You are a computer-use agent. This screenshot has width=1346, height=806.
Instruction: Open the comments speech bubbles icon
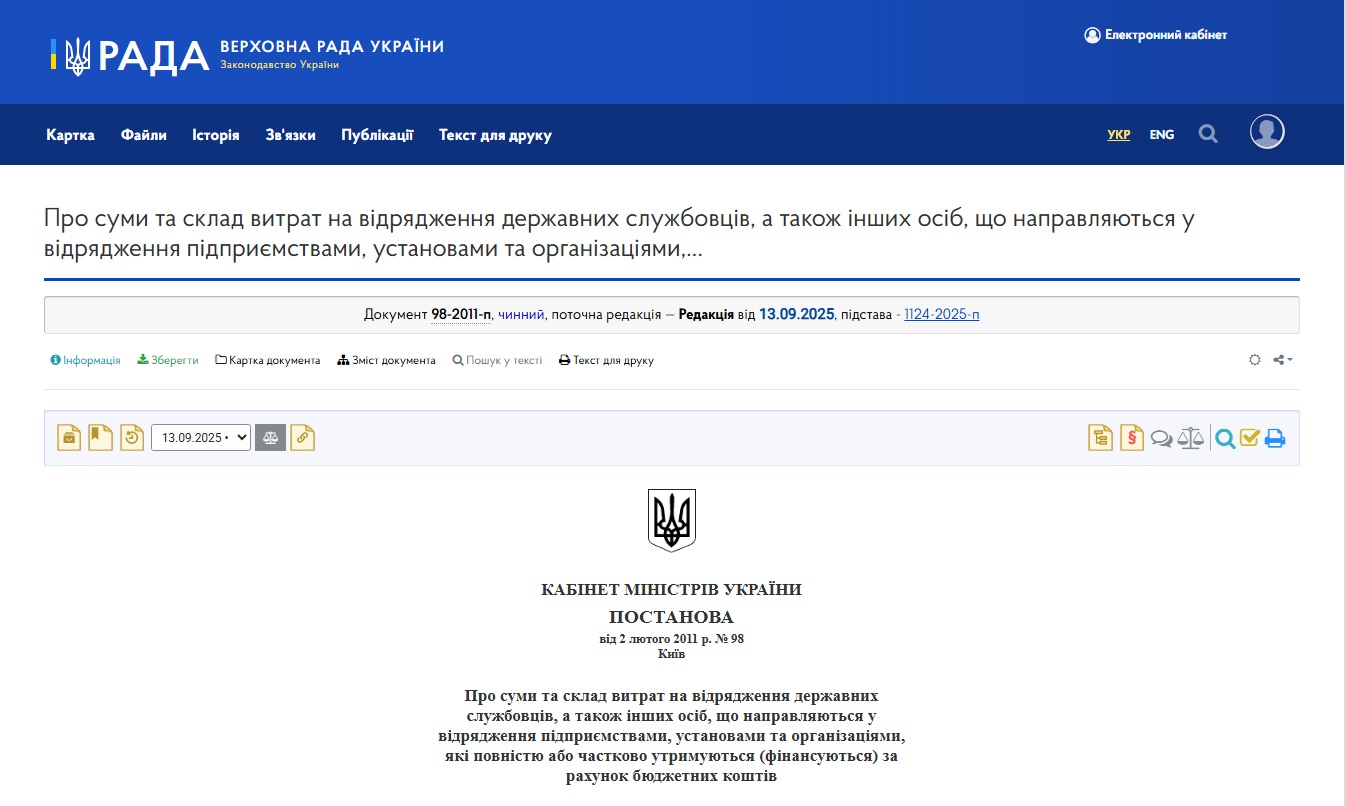click(x=1161, y=438)
